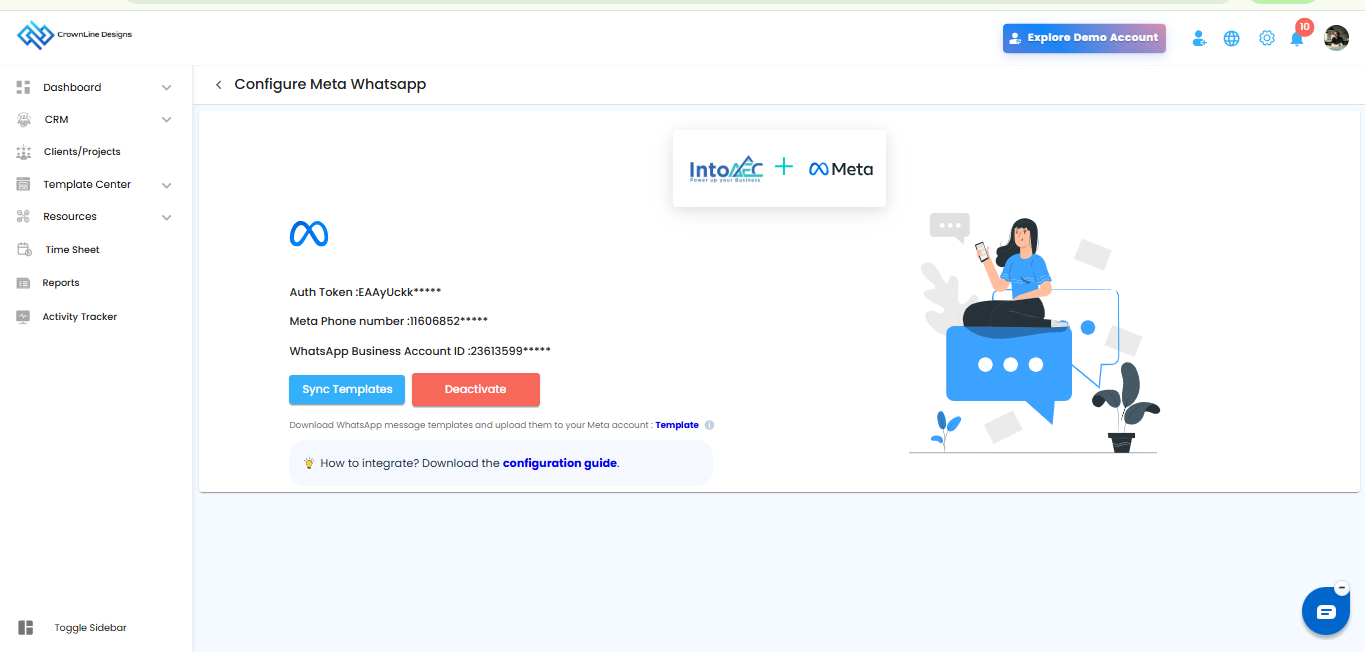1365x652 pixels.
Task: Click the Clients/Projects people icon
Action: tap(24, 152)
